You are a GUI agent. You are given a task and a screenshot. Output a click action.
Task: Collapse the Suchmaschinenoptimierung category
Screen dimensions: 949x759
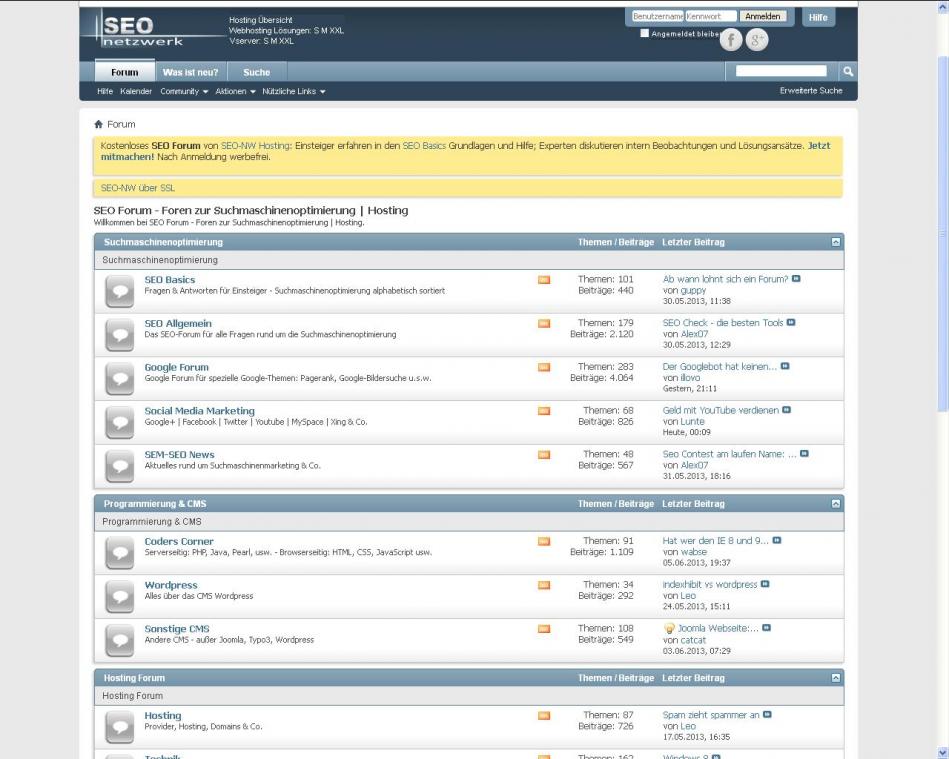pos(835,242)
